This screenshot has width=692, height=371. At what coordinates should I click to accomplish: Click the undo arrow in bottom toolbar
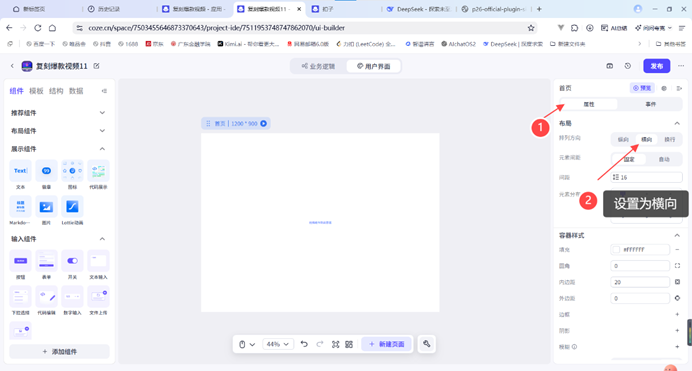pyautogui.click(x=304, y=344)
